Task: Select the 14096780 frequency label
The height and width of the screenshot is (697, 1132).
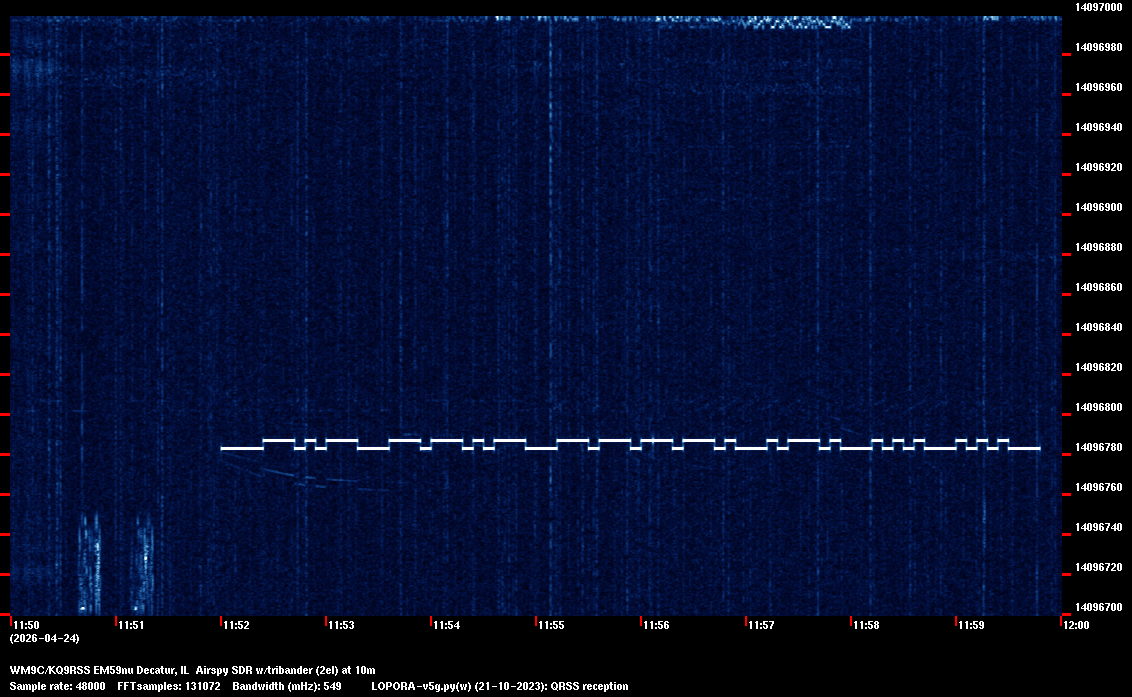Action: pyautogui.click(x=1098, y=447)
